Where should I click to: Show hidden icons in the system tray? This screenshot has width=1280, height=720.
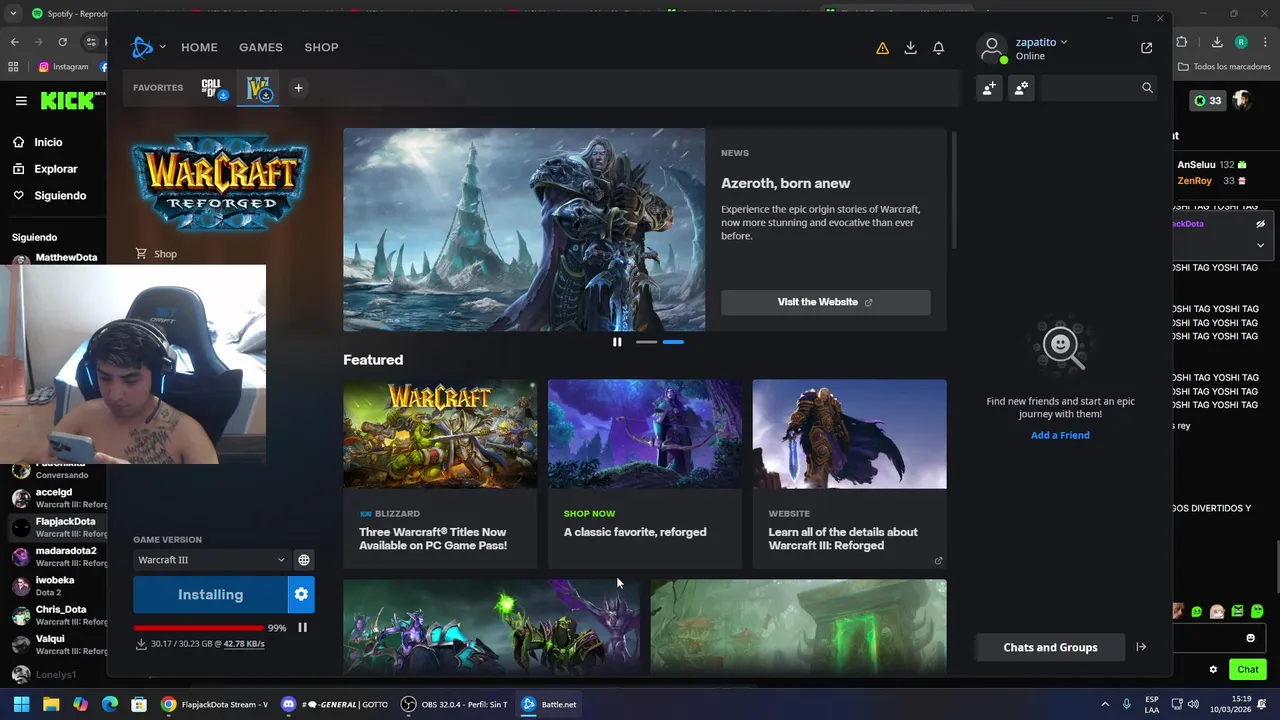tap(1105, 704)
